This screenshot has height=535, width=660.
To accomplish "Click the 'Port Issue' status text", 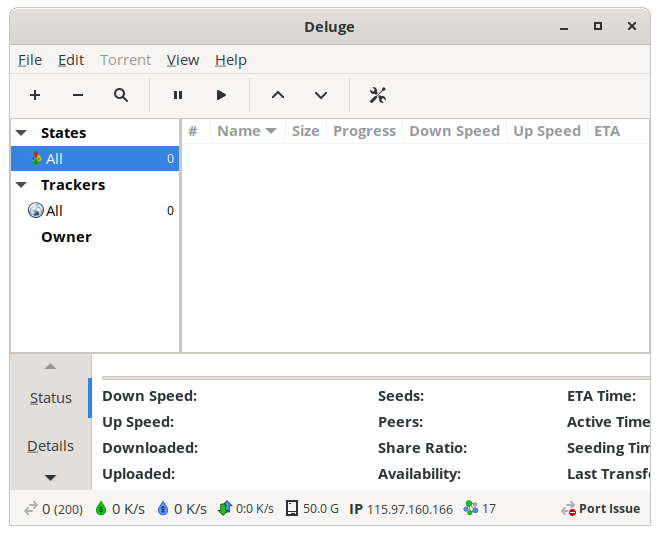I will click(609, 508).
